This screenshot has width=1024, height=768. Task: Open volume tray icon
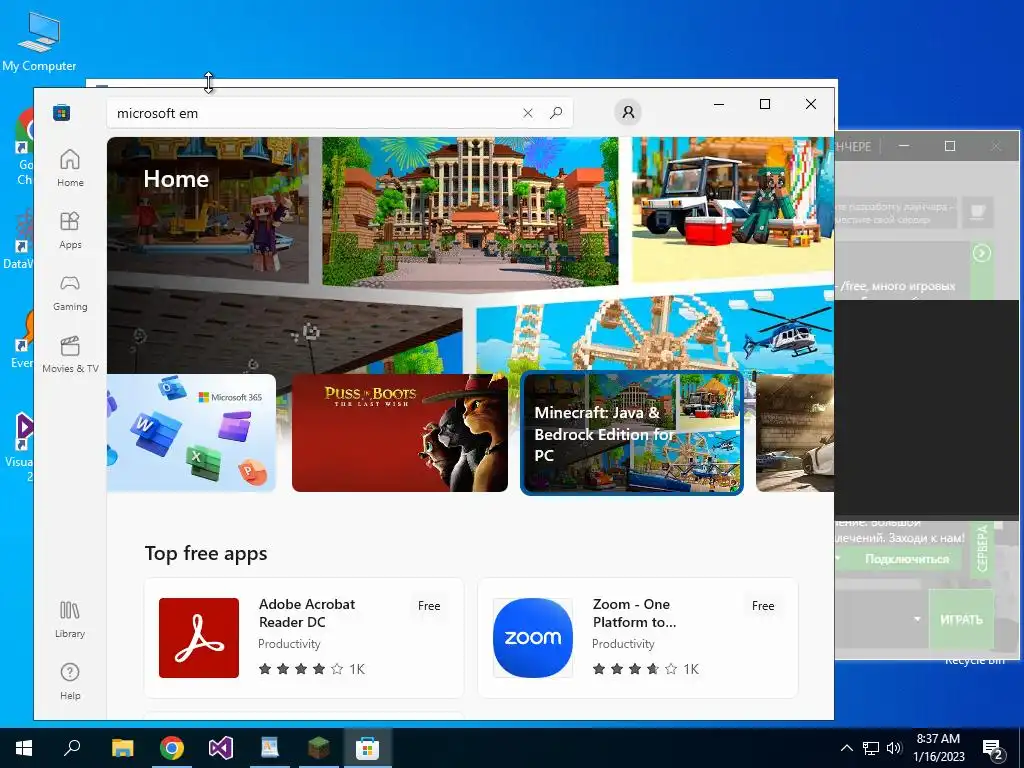[894, 748]
